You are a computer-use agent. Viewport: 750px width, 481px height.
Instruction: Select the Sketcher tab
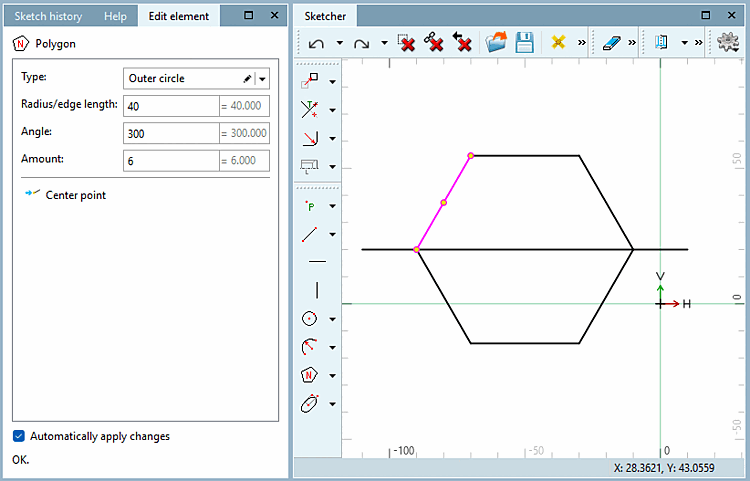(325, 16)
